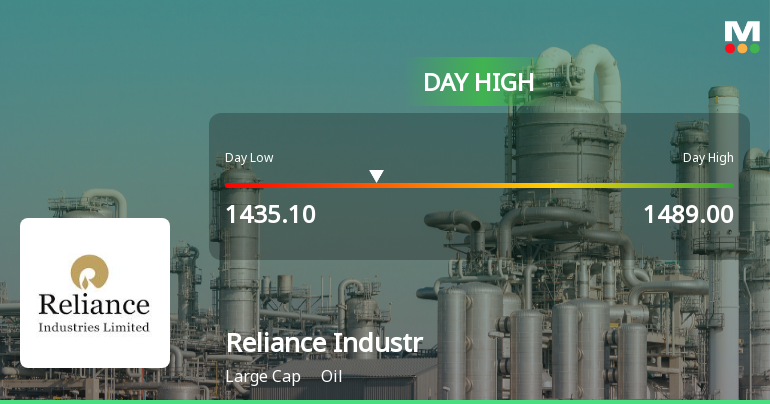770x404 pixels.
Task: Select the Day Low label
Action: click(249, 158)
